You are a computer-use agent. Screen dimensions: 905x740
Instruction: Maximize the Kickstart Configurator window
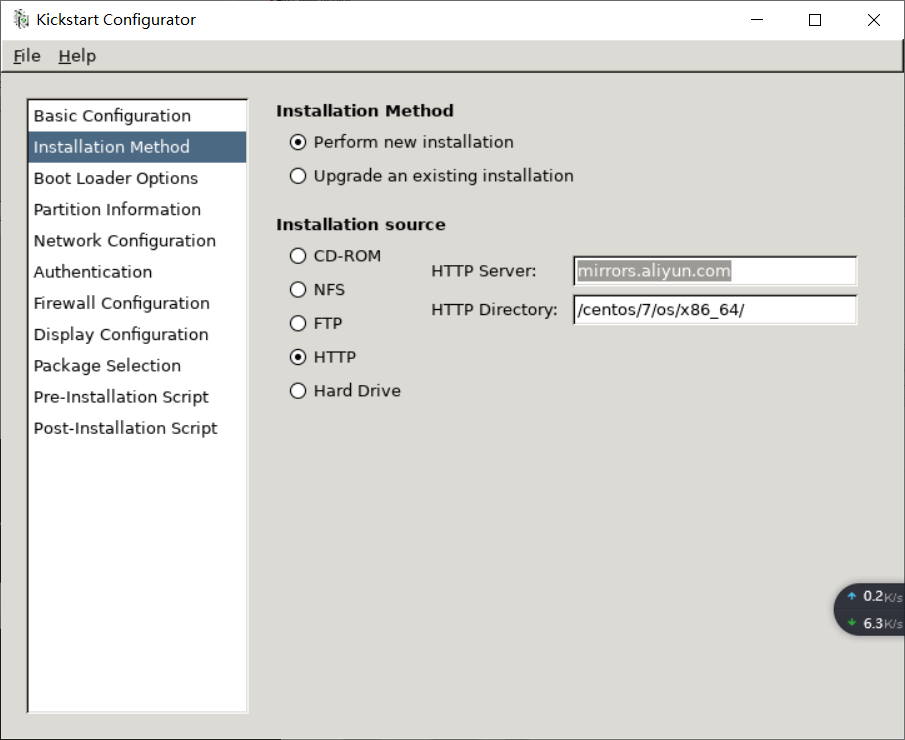coord(815,20)
